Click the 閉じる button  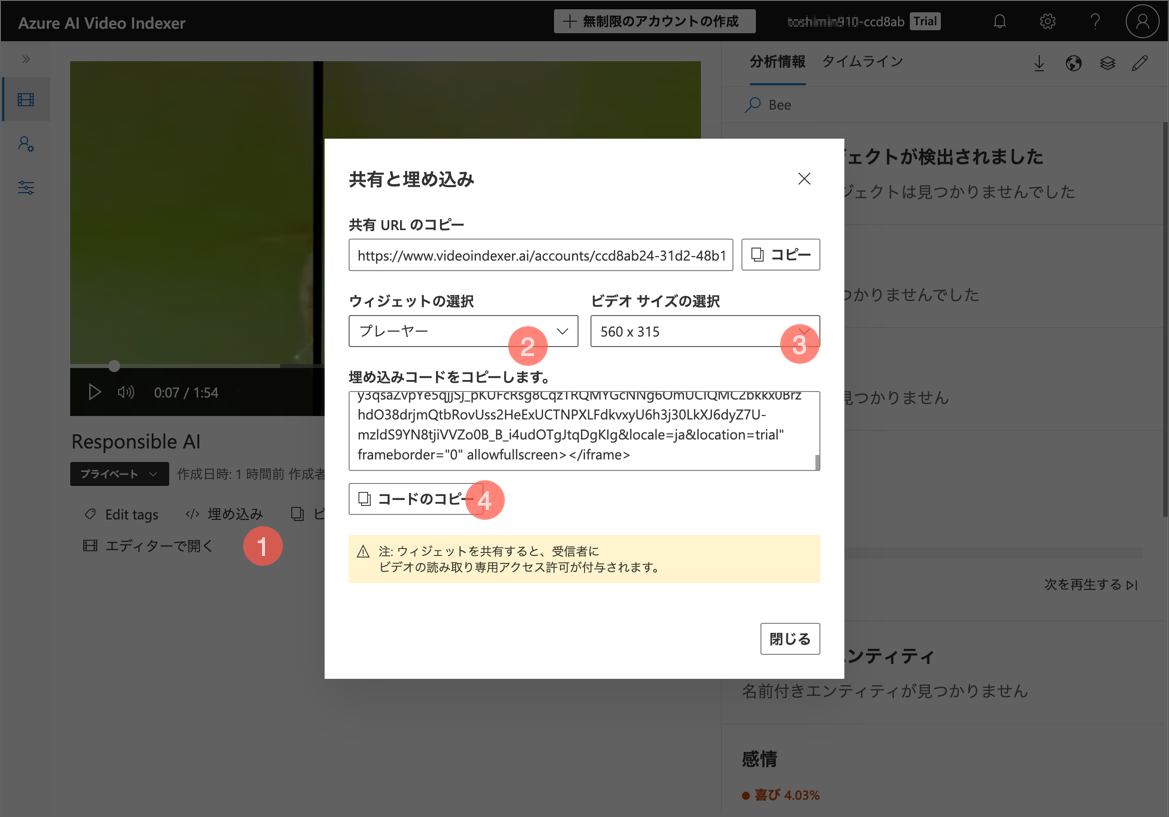(790, 639)
